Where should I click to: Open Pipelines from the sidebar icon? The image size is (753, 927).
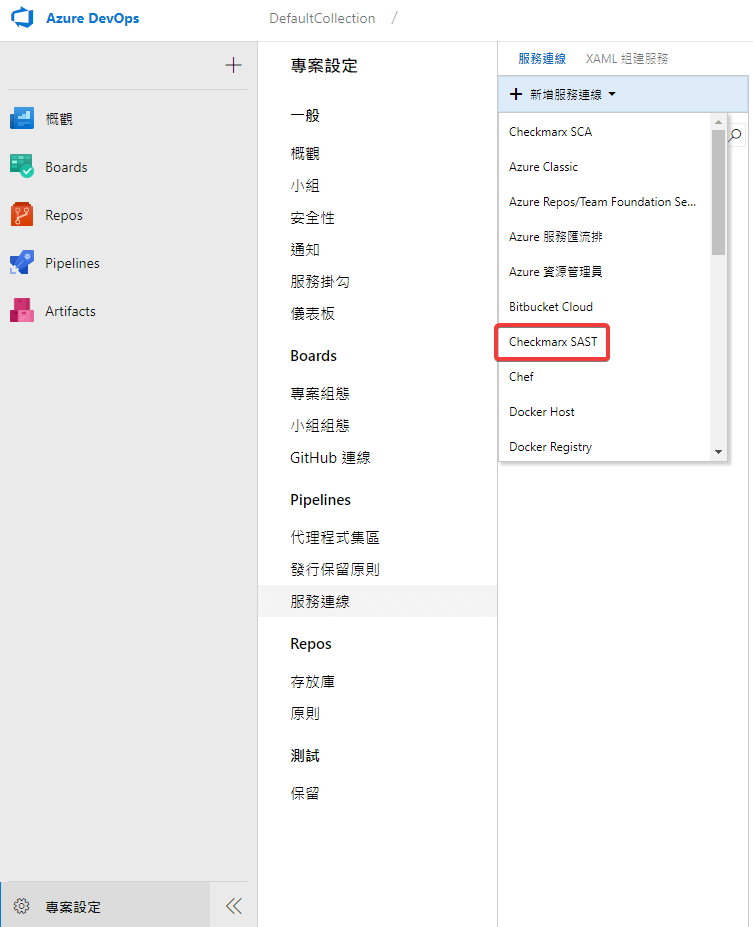click(x=22, y=263)
